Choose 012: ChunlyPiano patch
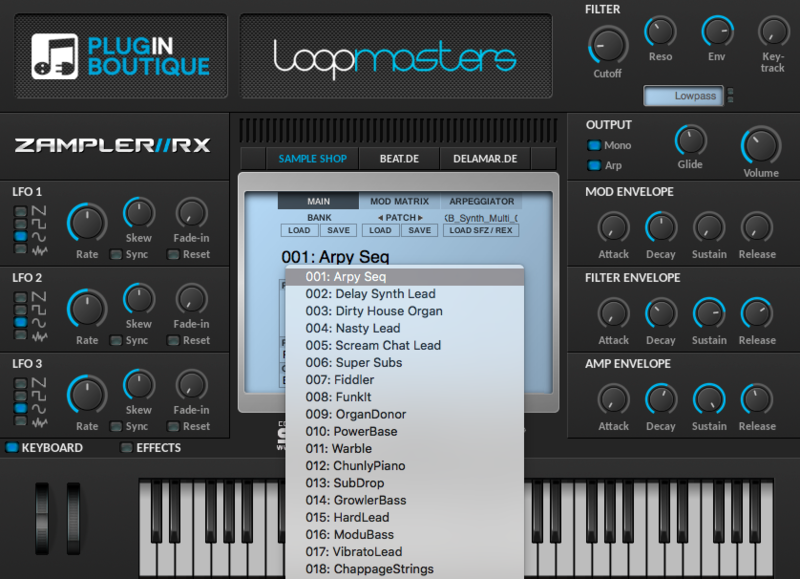This screenshot has height=579, width=800. 405,466
